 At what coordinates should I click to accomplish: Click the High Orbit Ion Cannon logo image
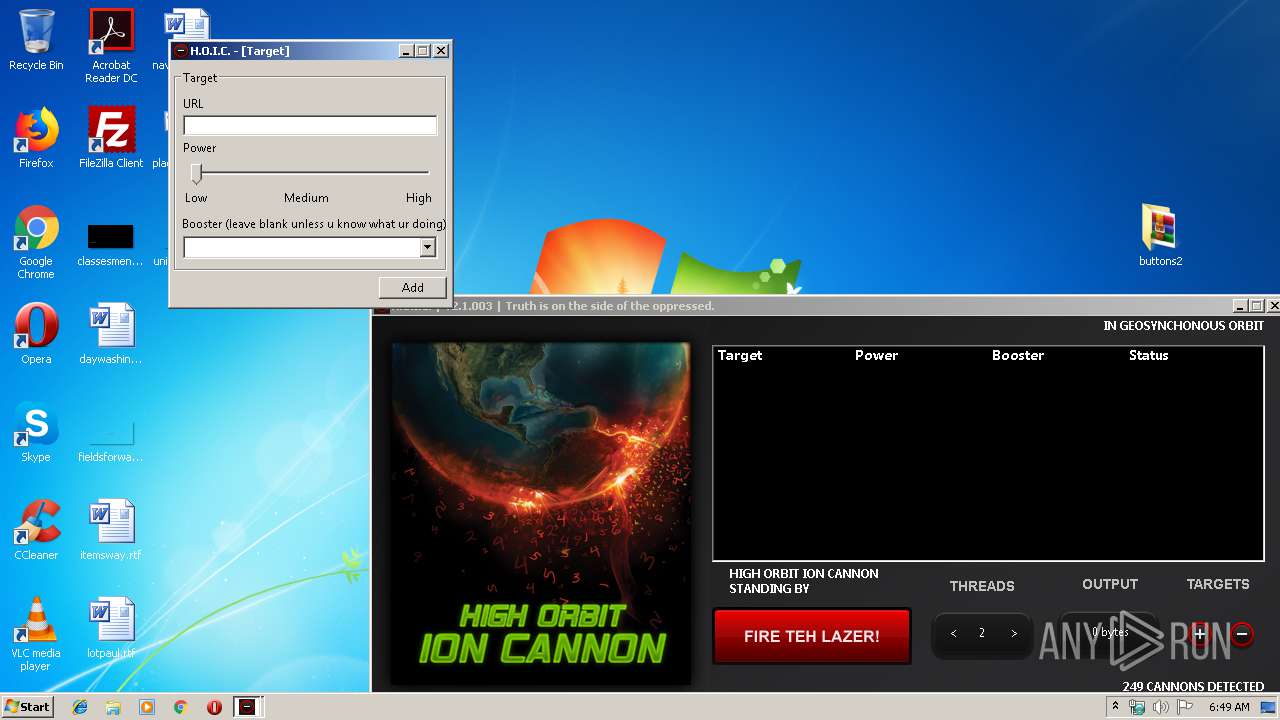click(x=540, y=514)
